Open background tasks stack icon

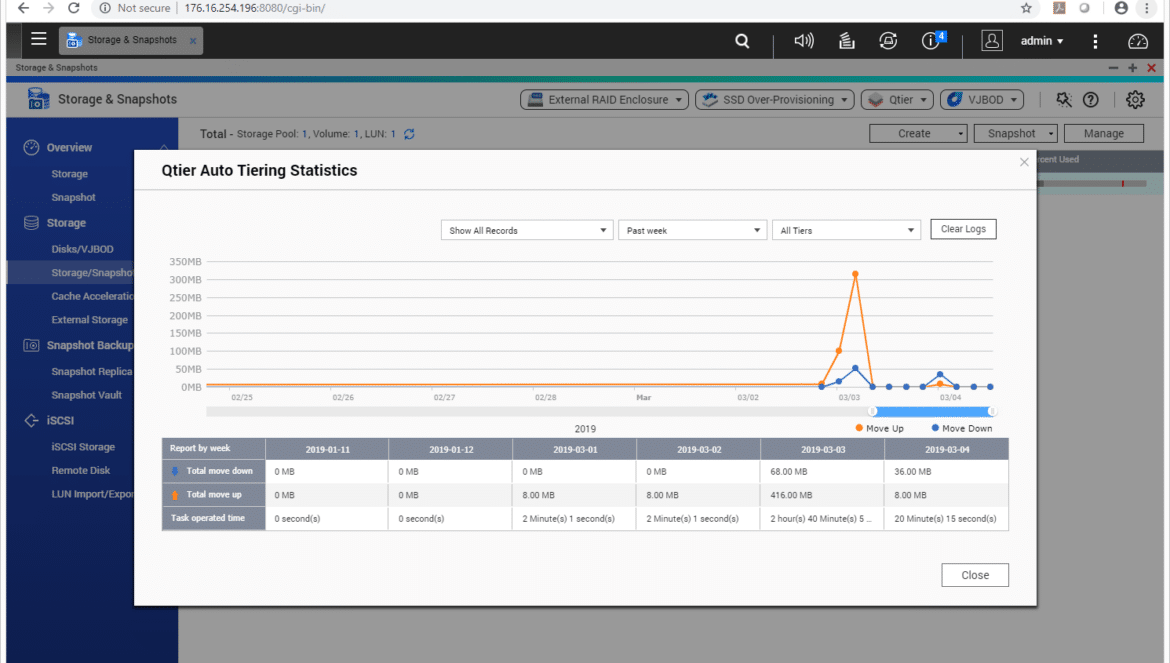click(x=846, y=41)
